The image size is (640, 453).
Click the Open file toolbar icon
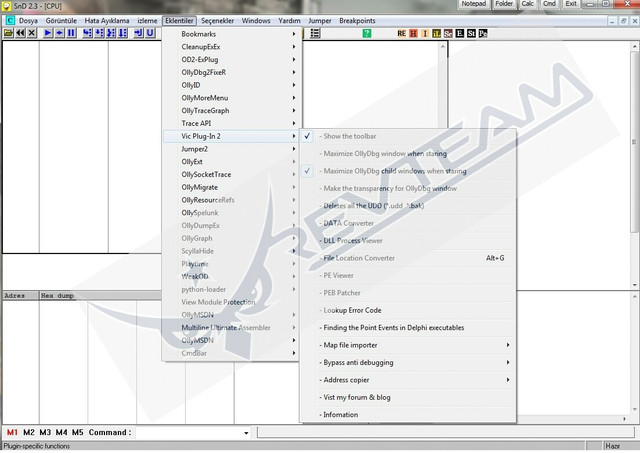[x=8, y=33]
